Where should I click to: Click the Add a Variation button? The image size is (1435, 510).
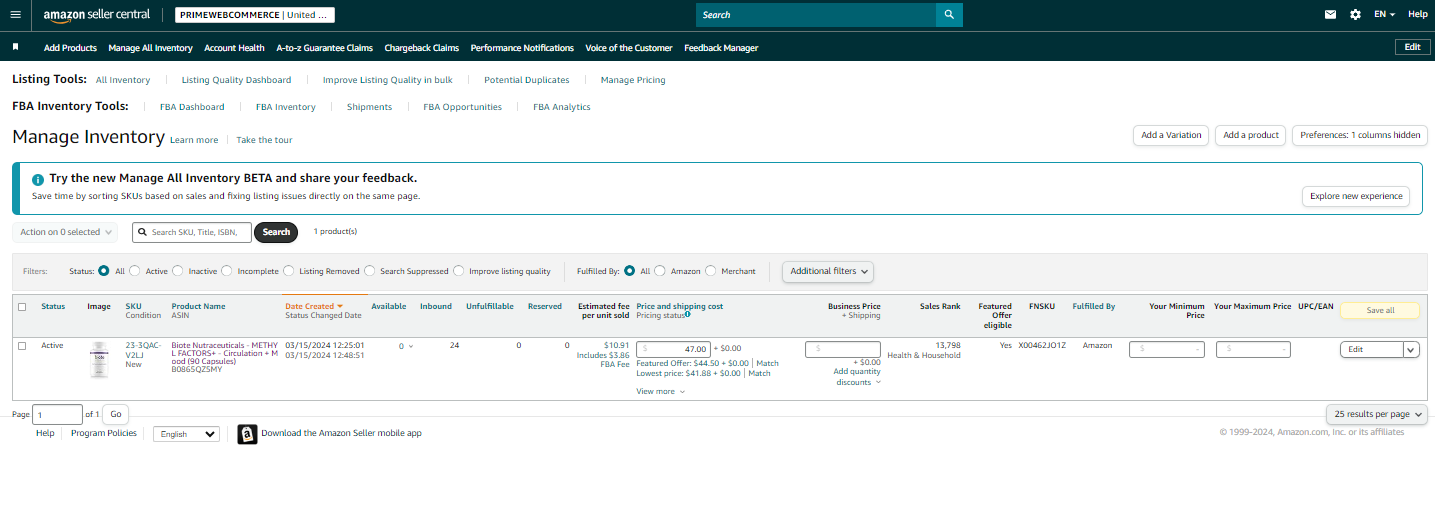[x=1171, y=135]
